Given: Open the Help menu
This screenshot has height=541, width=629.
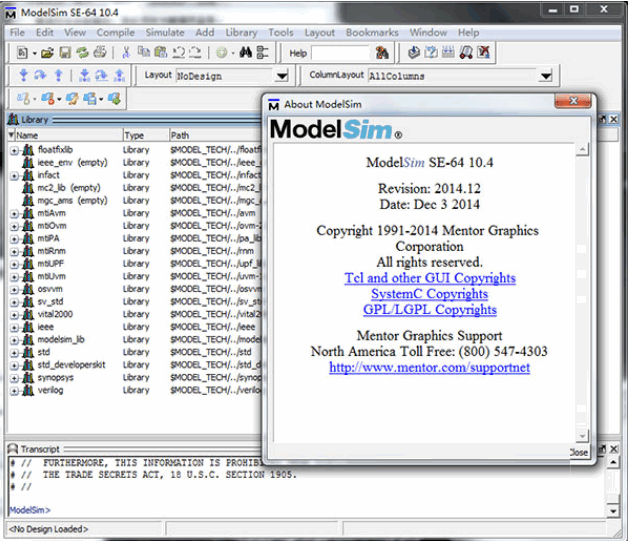Looking at the screenshot, I should [x=469, y=32].
